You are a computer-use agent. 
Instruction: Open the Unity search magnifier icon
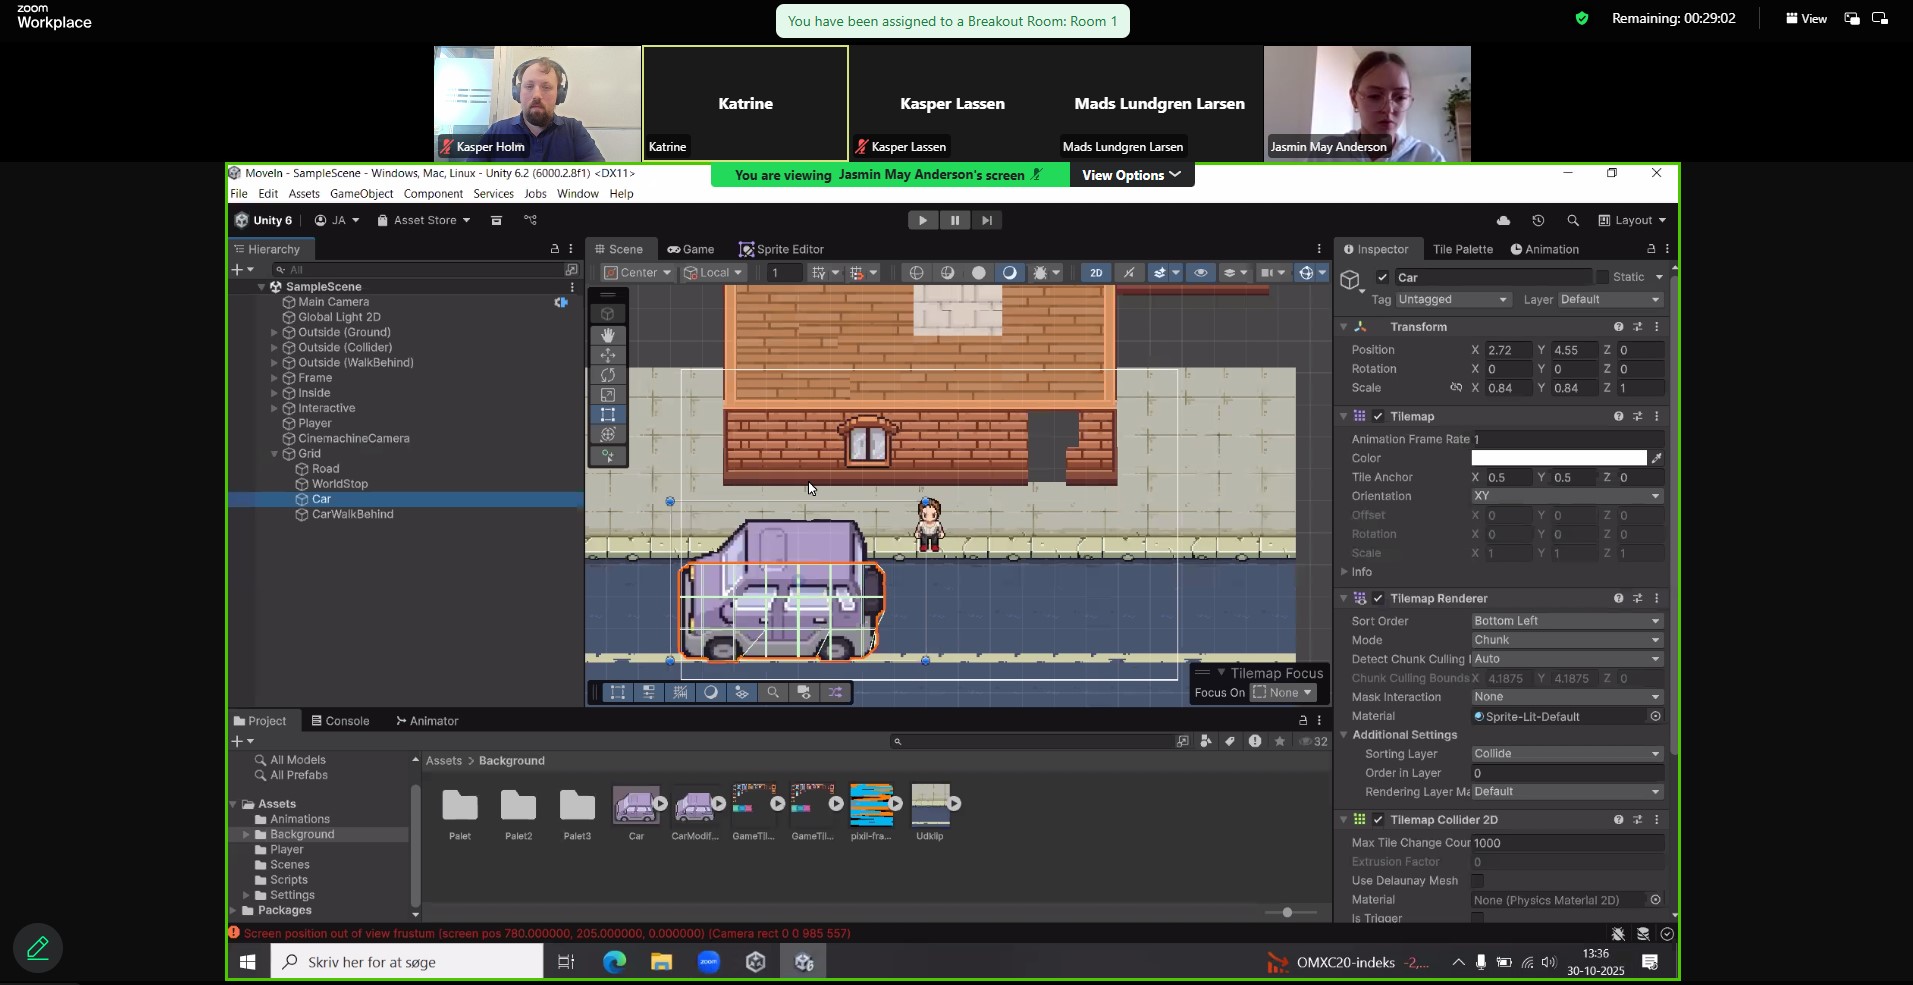point(1573,220)
